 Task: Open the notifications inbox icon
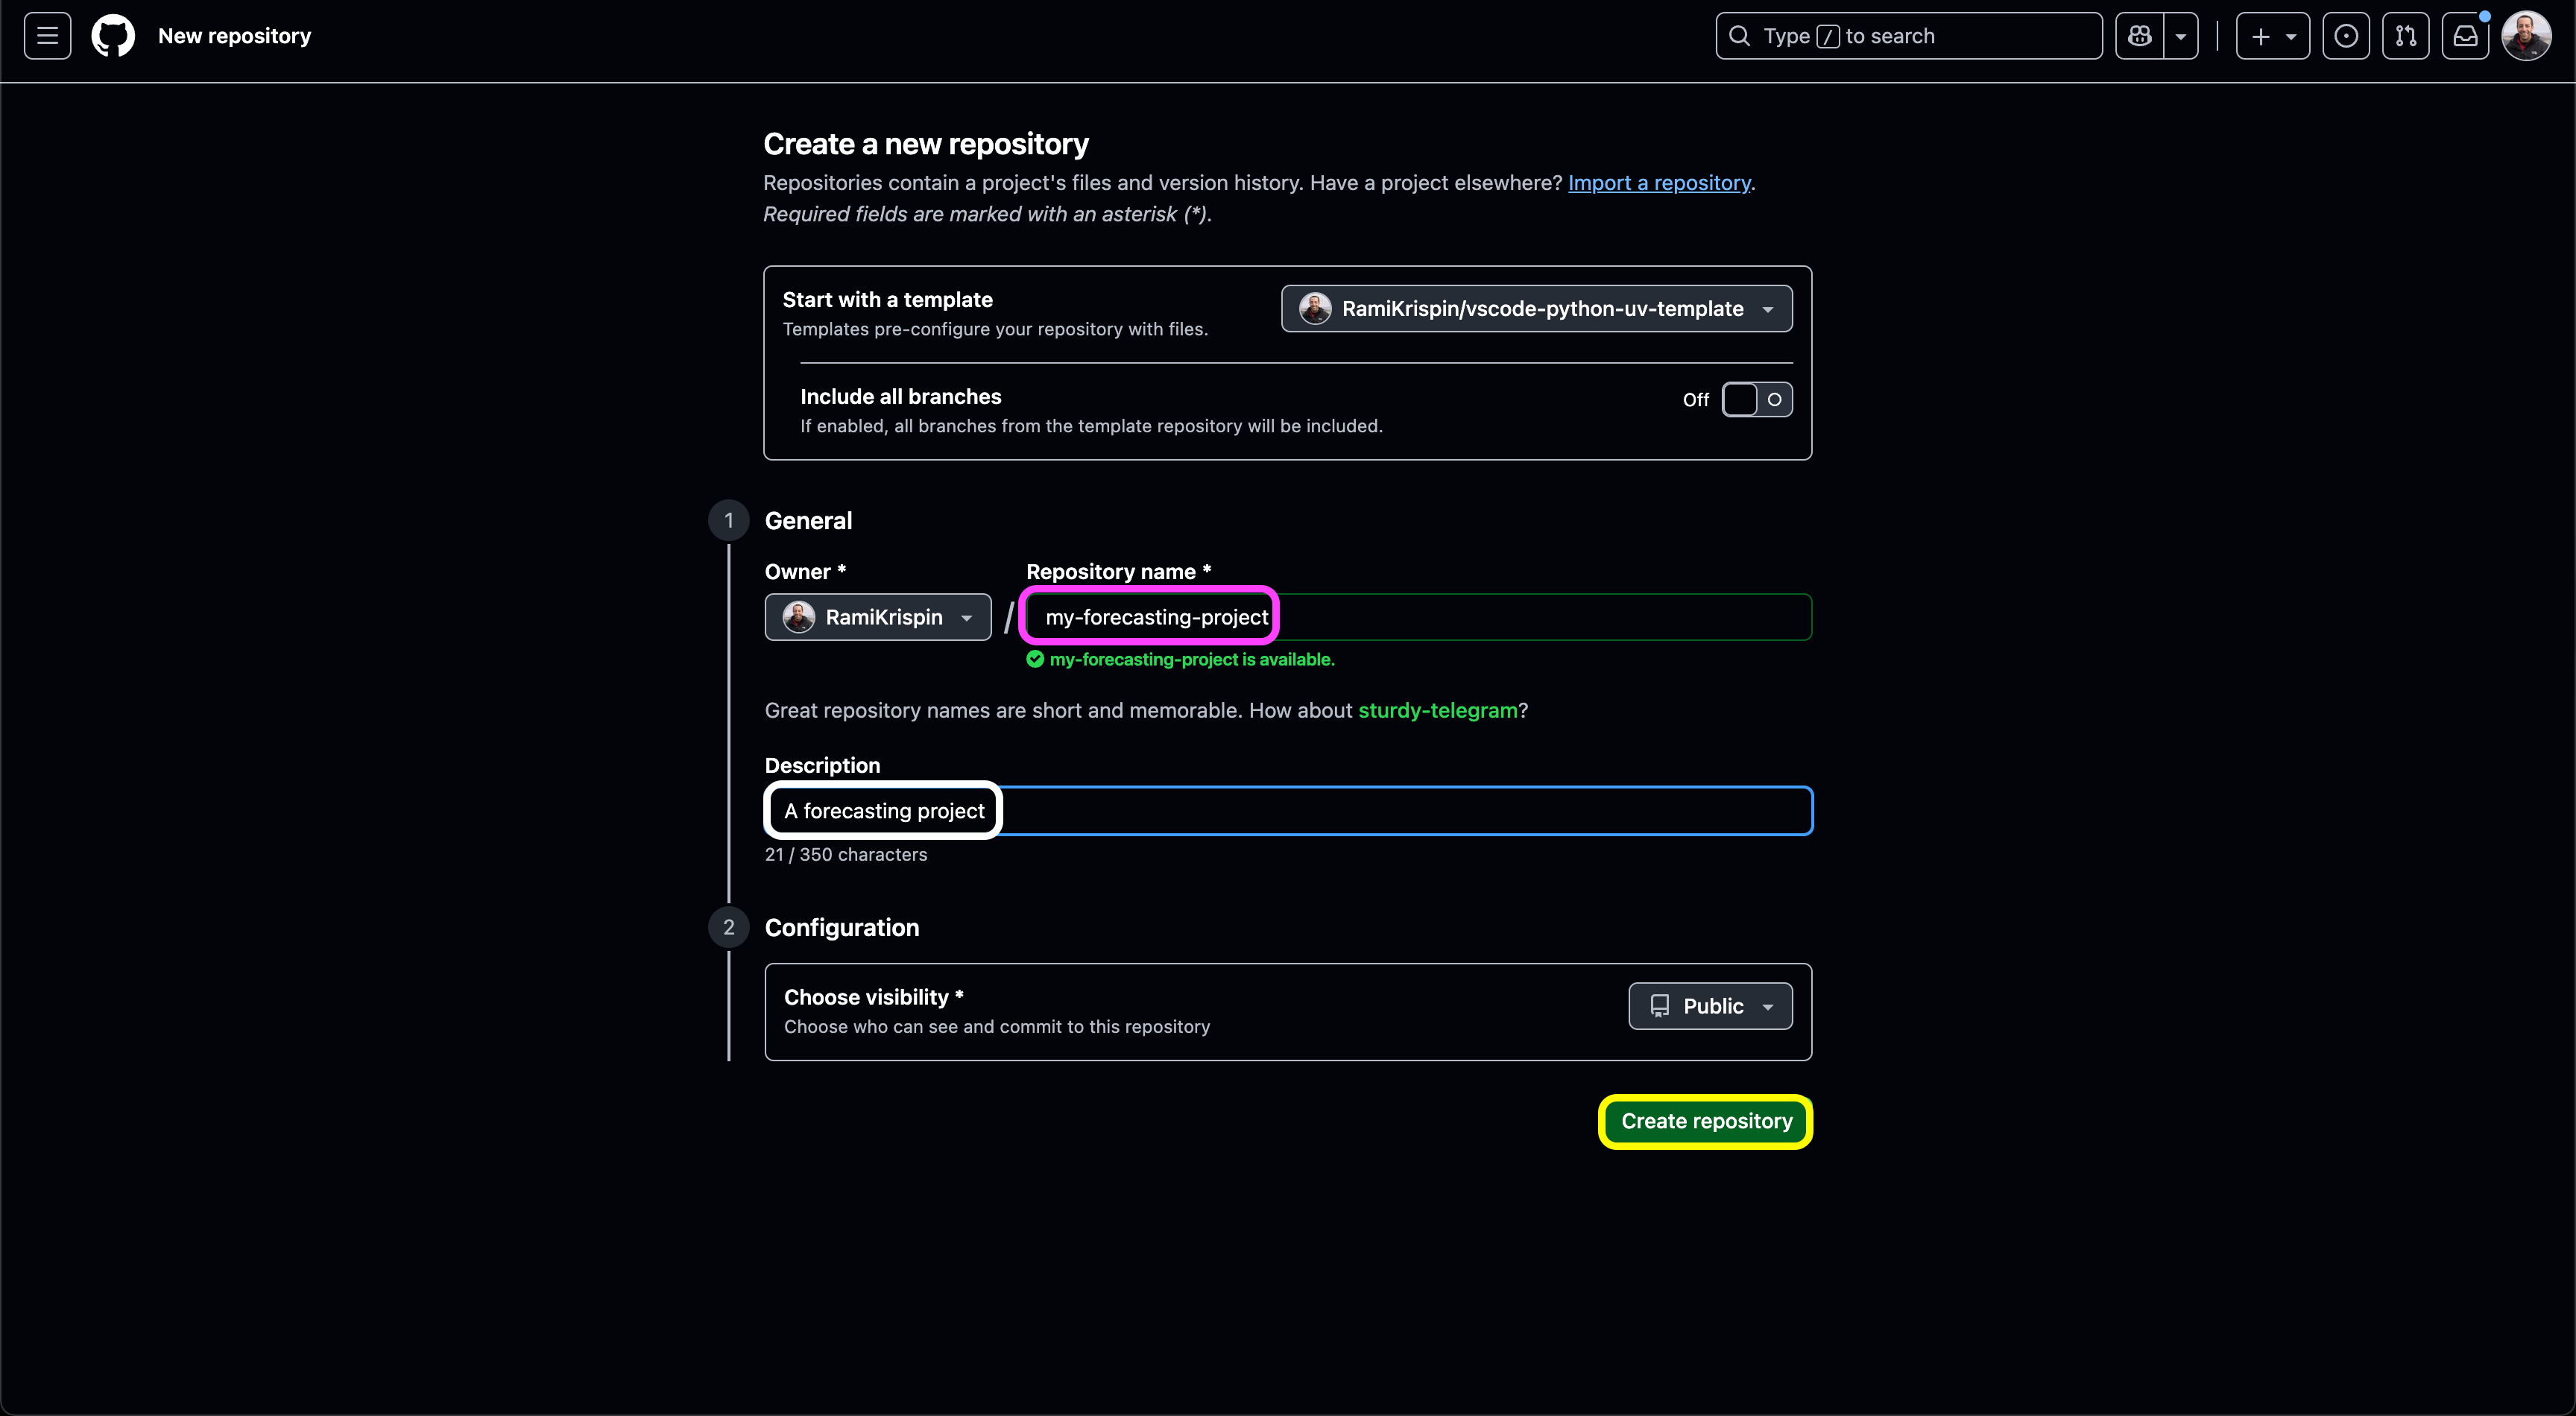coord(2465,36)
